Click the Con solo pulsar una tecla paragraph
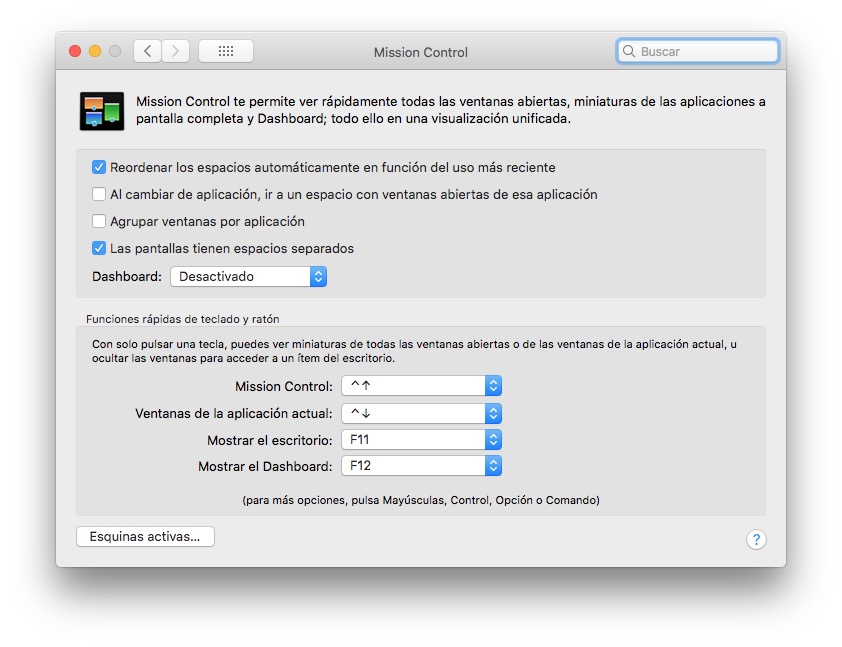842x647 pixels. [414, 351]
